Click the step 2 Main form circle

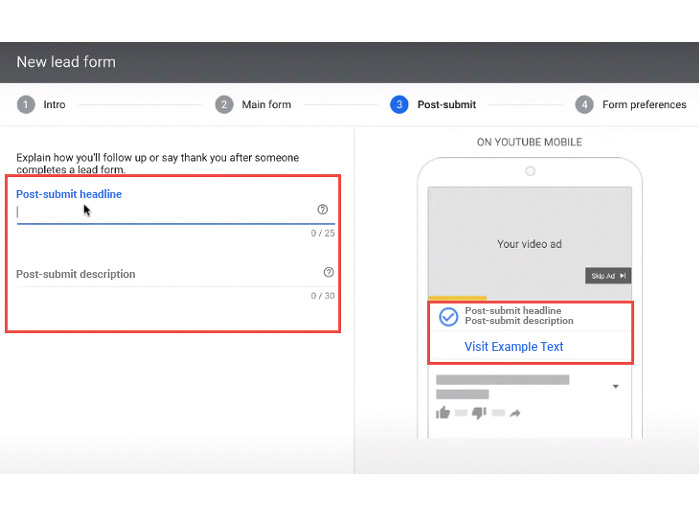(224, 104)
